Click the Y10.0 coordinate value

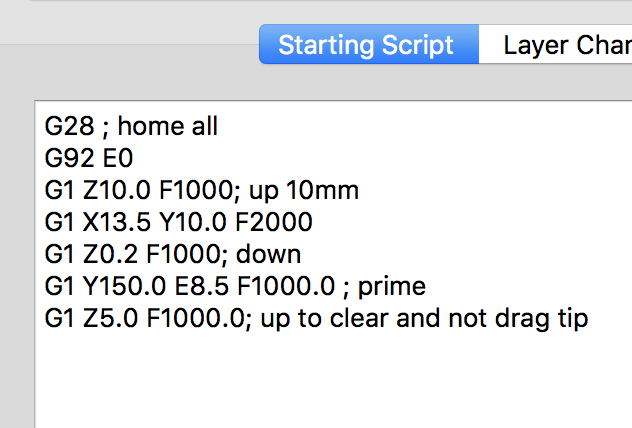pos(193,222)
